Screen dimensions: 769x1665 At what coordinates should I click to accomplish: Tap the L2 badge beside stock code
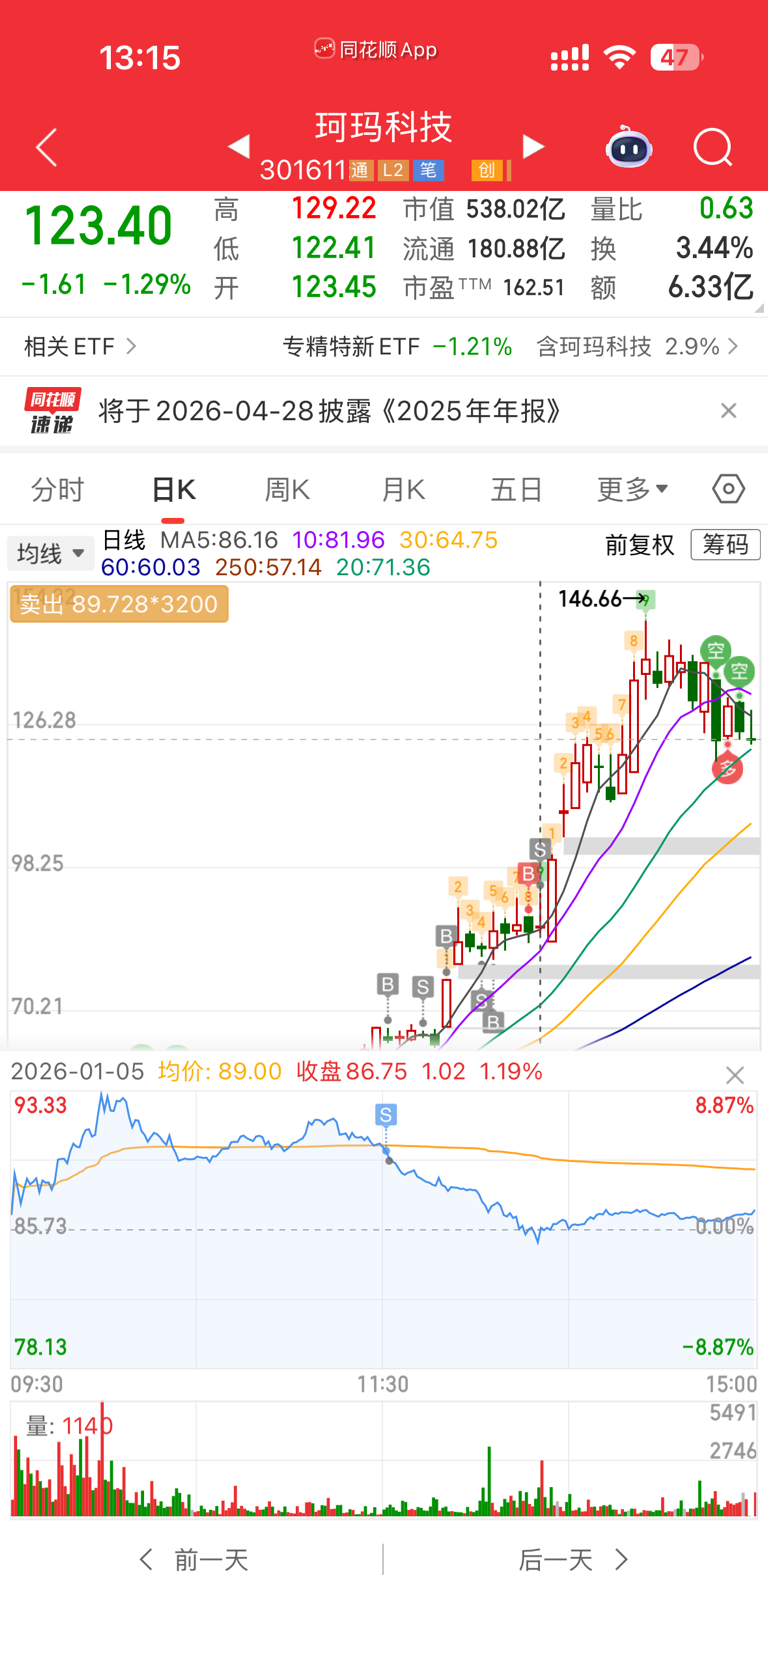coord(393,170)
